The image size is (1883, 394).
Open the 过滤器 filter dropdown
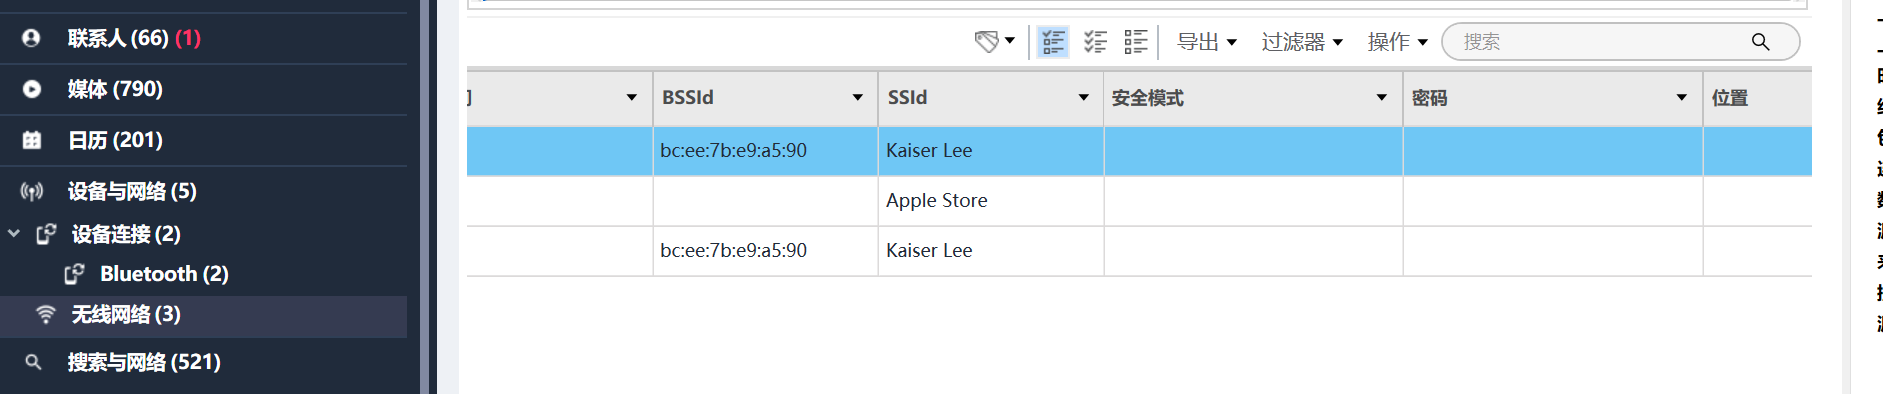[x=1302, y=41]
